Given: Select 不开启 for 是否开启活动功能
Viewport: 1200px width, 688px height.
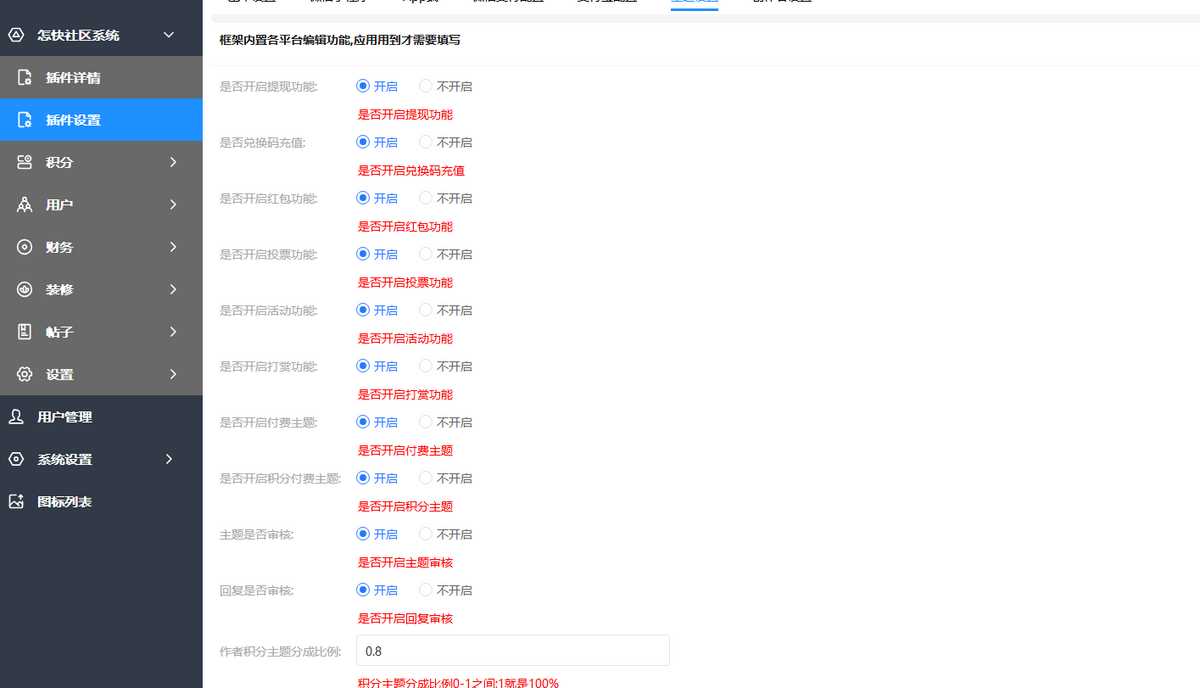Looking at the screenshot, I should tap(445, 310).
